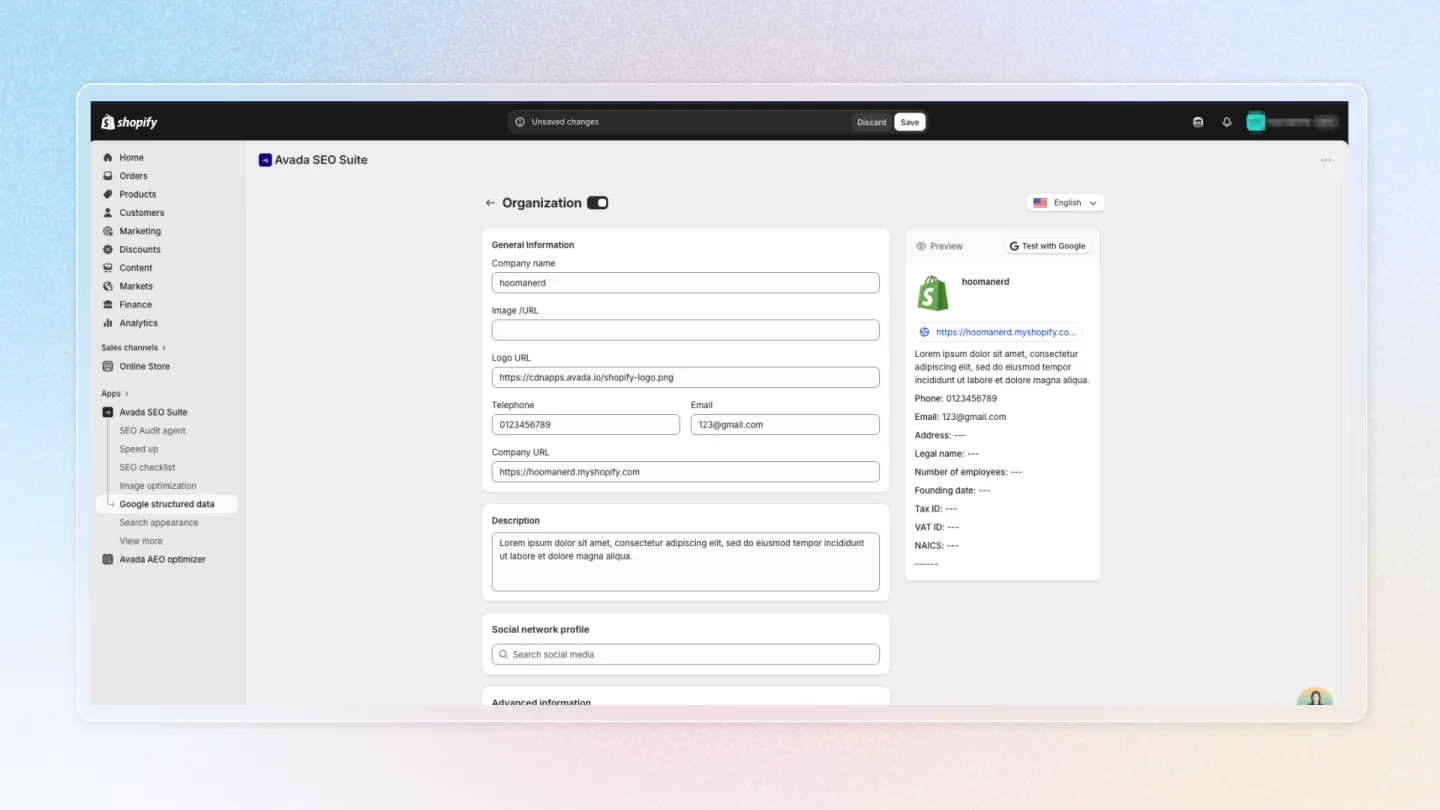The image size is (1440, 810).
Task: Open Online Store channel
Action: tap(144, 366)
